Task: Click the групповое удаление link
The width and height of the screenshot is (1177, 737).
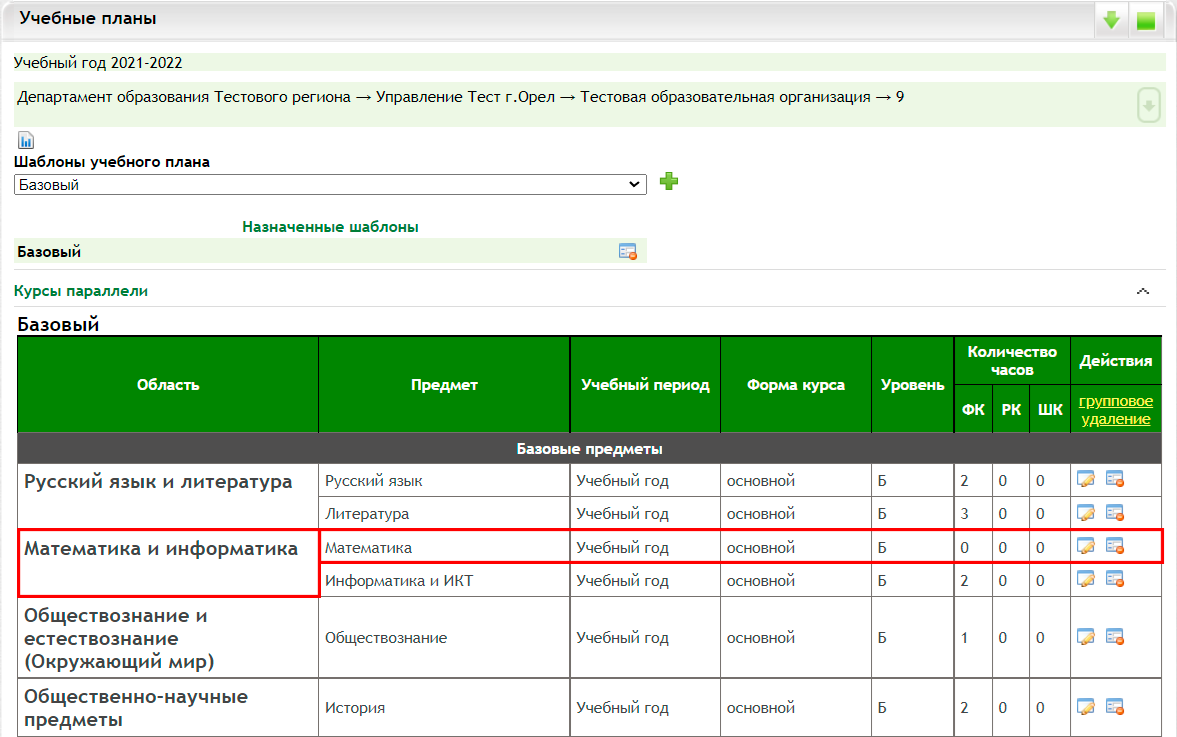Action: click(x=1115, y=410)
